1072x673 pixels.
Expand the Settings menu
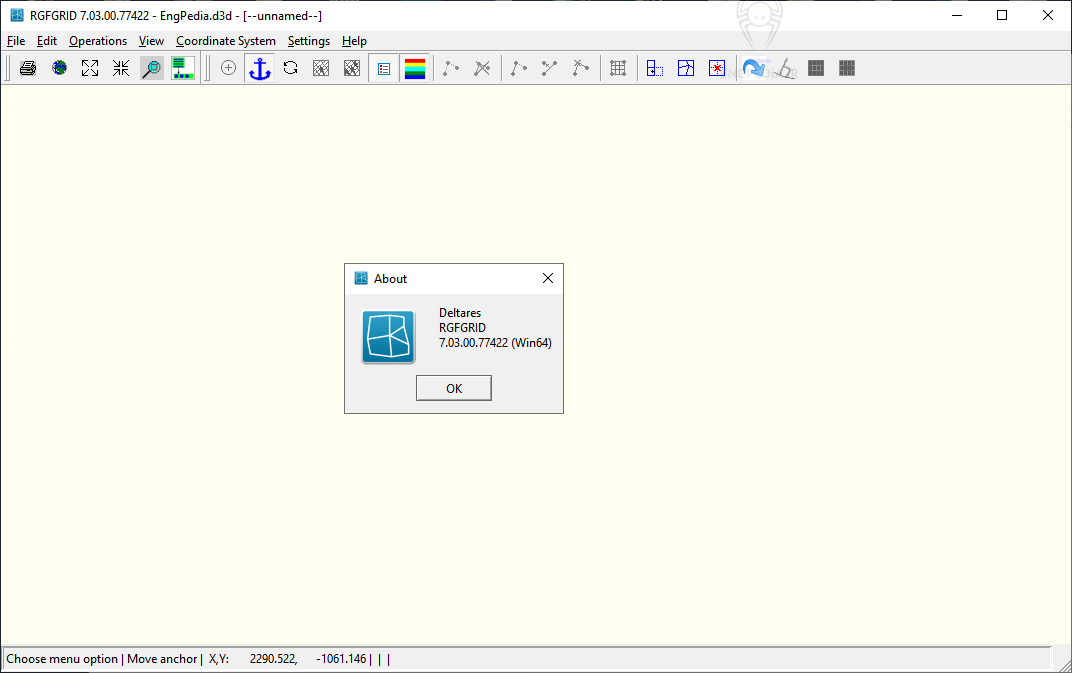coord(309,41)
